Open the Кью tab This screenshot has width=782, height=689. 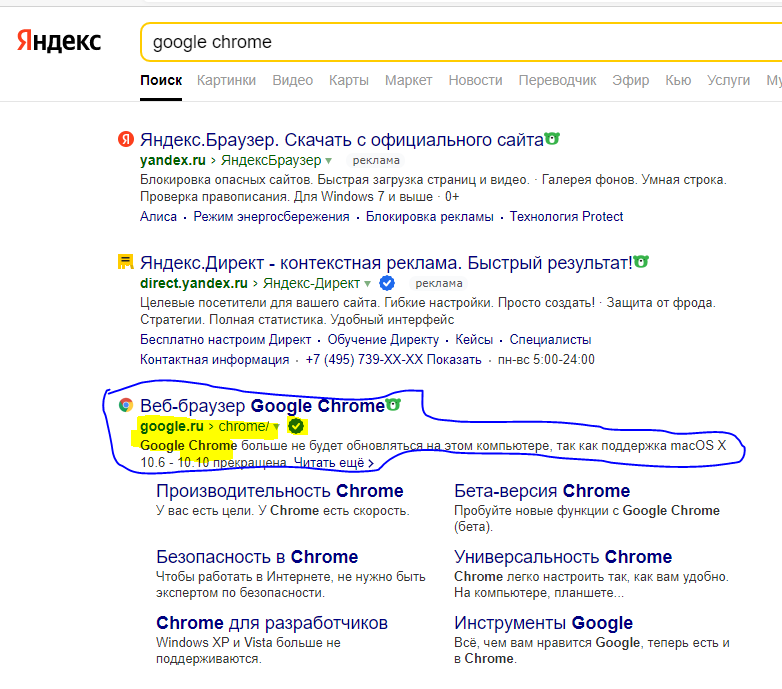pos(678,80)
